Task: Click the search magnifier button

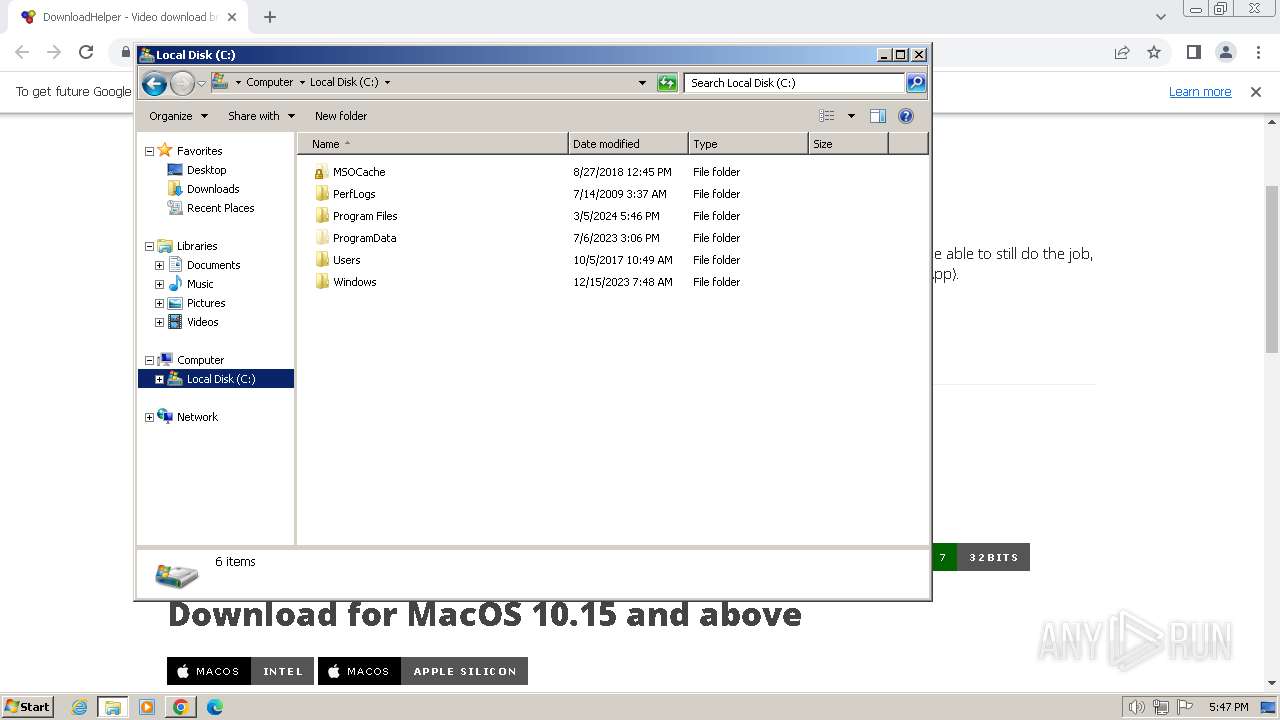Action: click(916, 83)
